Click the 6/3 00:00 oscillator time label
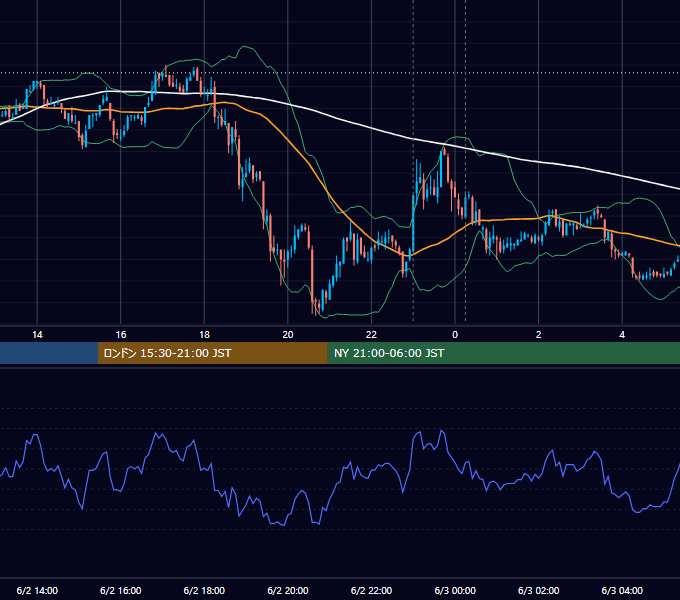The height and width of the screenshot is (600, 680). [x=455, y=590]
